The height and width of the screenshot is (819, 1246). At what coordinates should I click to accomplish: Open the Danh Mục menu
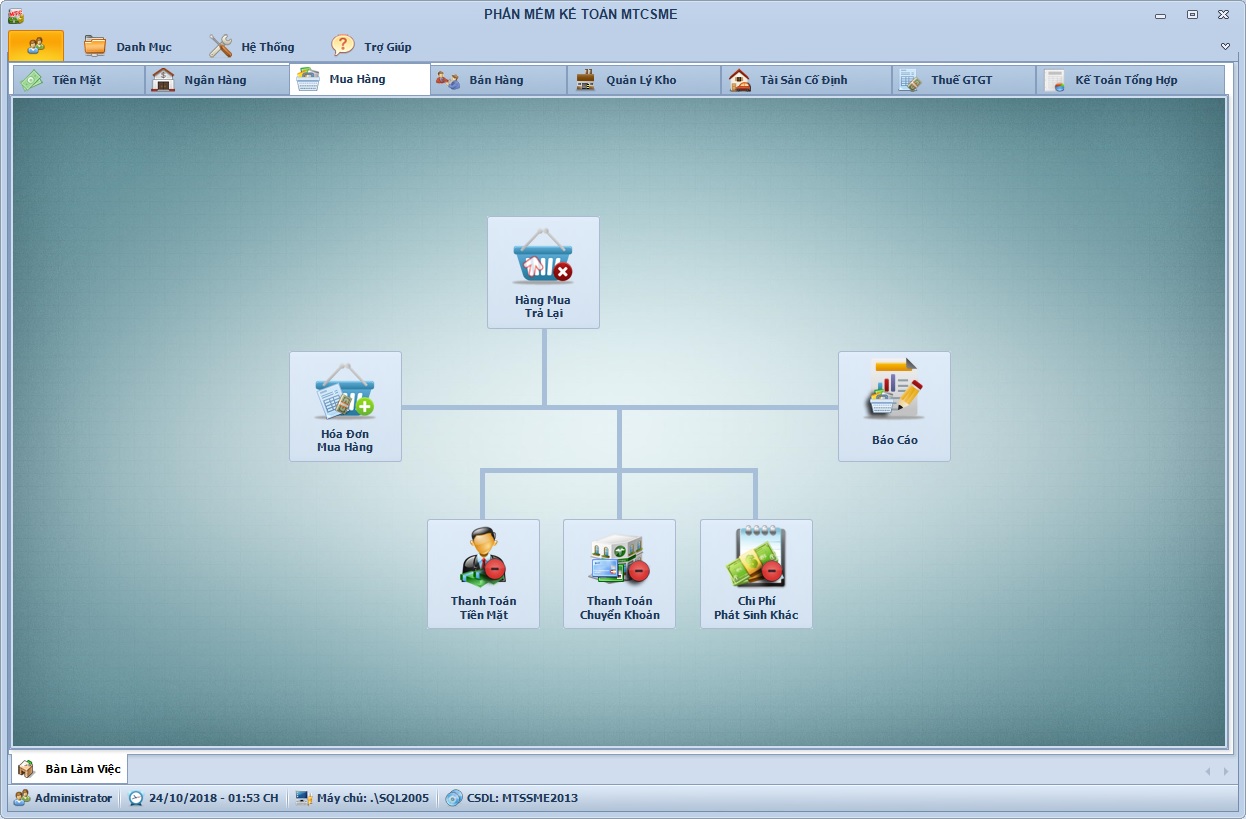[x=128, y=47]
